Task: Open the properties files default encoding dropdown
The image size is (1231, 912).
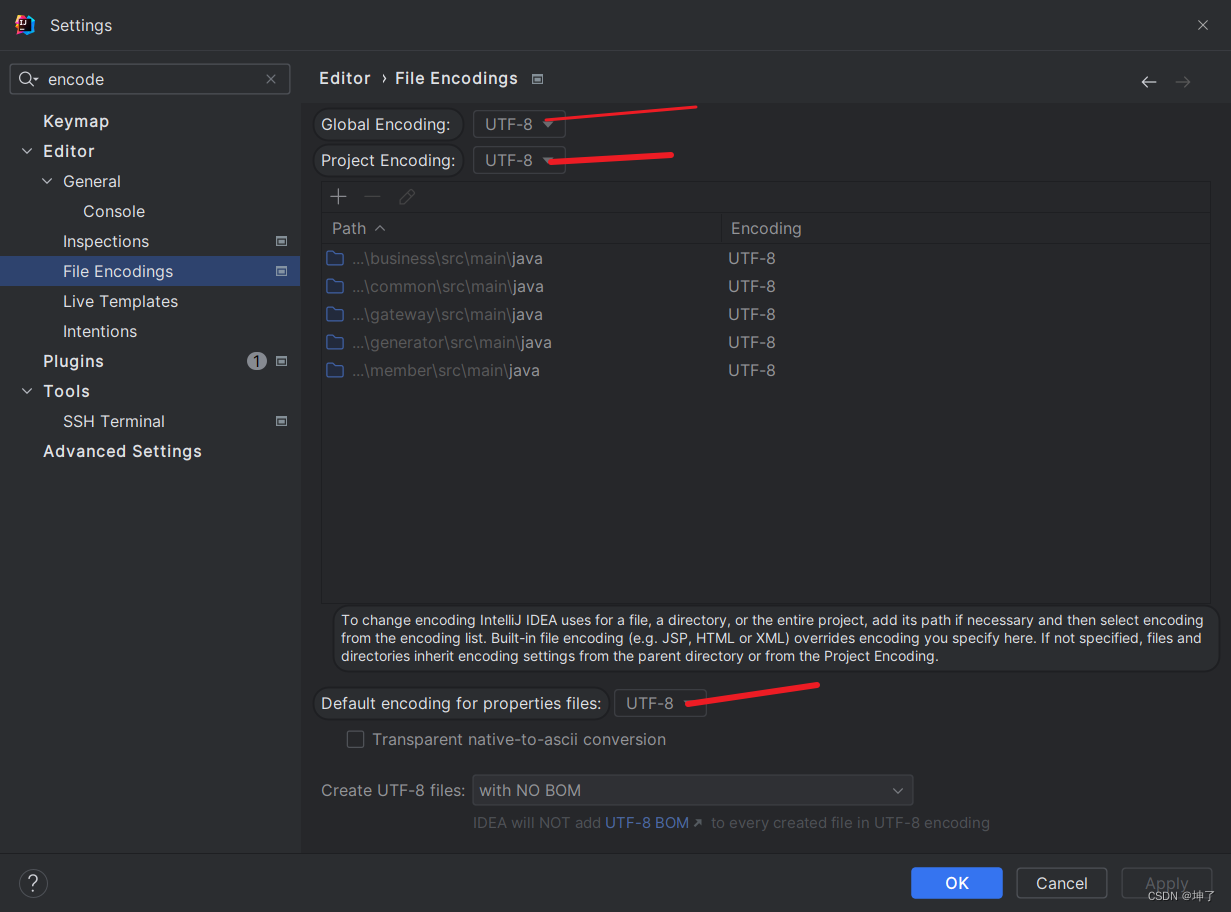Action: [x=660, y=702]
